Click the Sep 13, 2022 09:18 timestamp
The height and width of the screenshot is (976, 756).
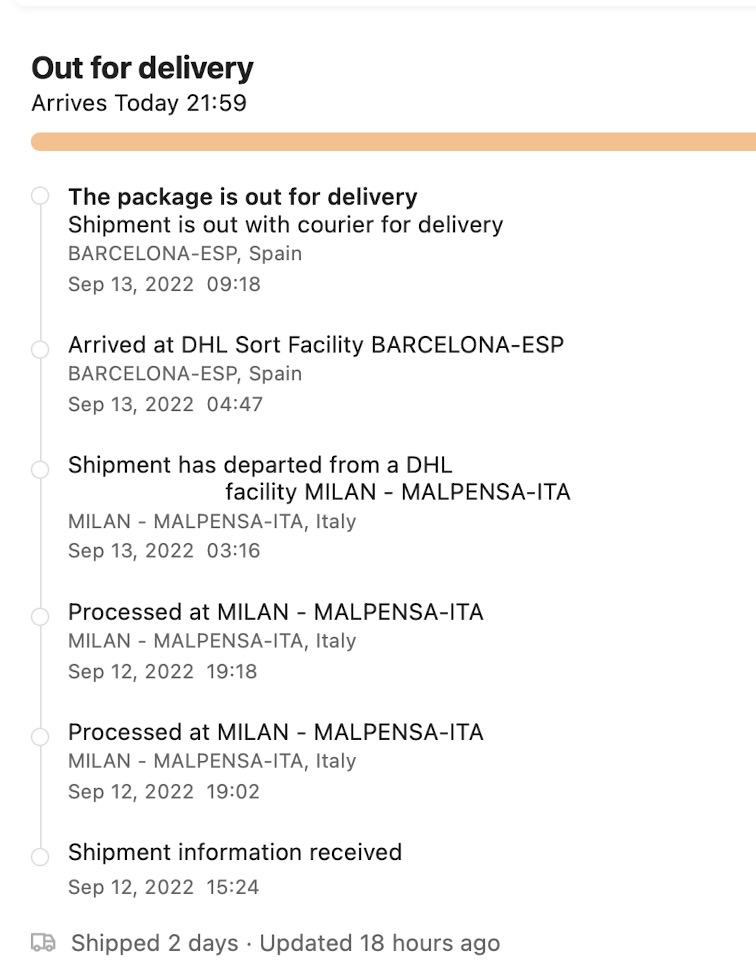click(164, 284)
